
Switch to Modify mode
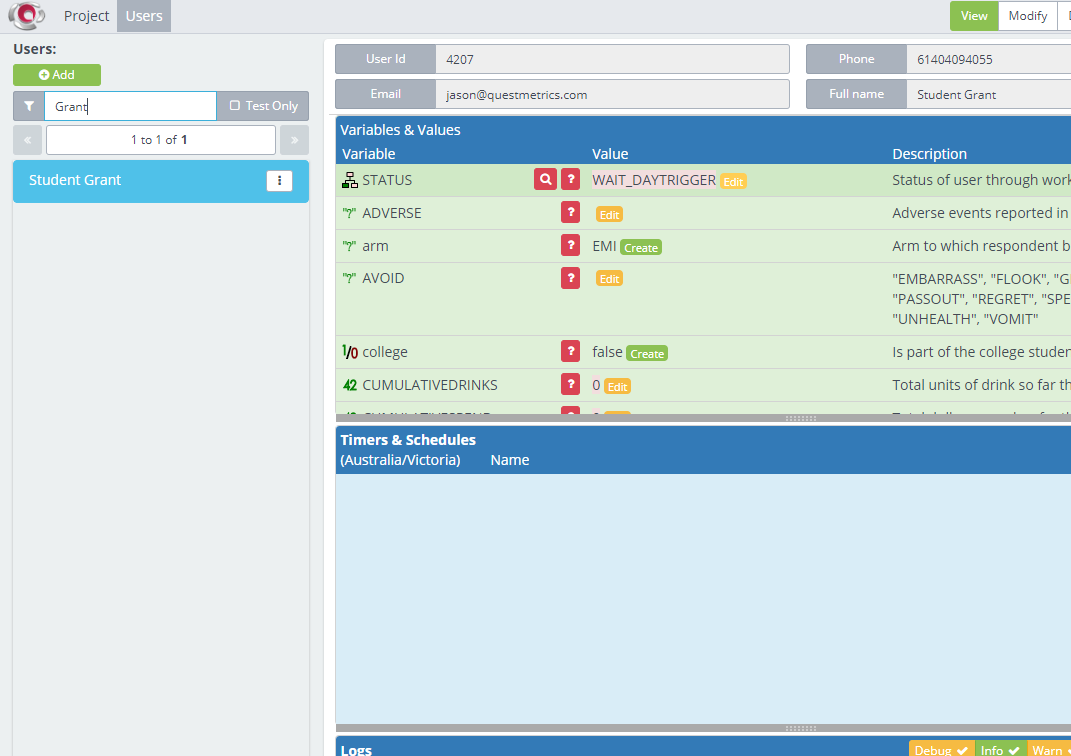(1027, 16)
